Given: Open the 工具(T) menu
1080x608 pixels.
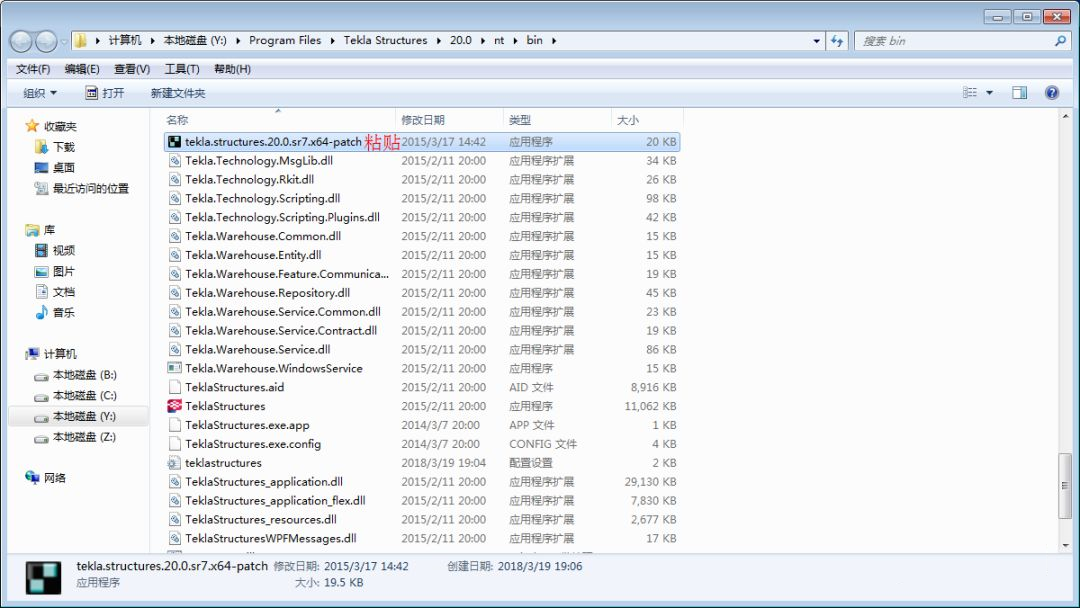Looking at the screenshot, I should point(182,69).
